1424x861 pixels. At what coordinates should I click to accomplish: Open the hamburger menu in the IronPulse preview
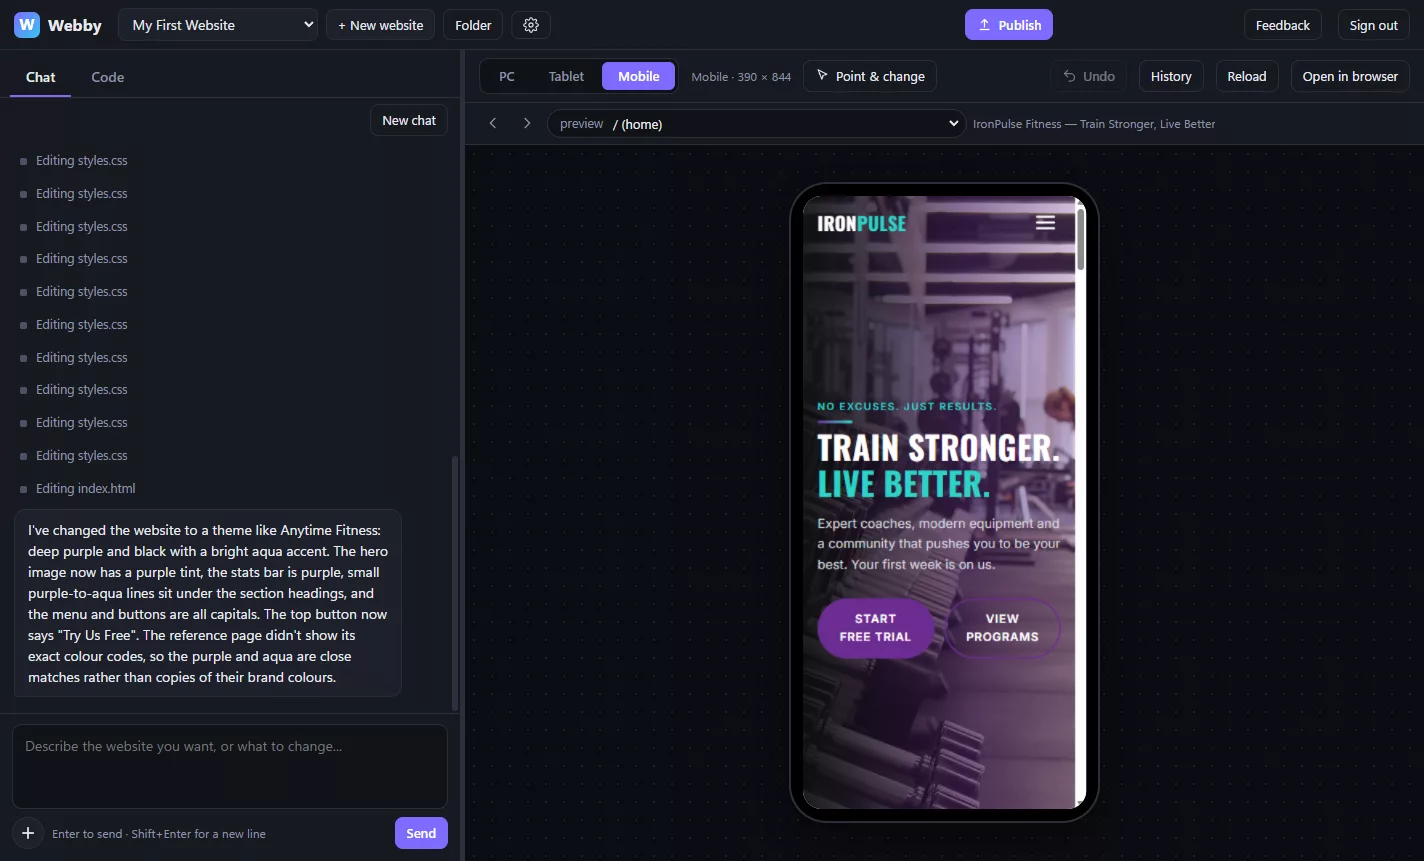[1045, 222]
